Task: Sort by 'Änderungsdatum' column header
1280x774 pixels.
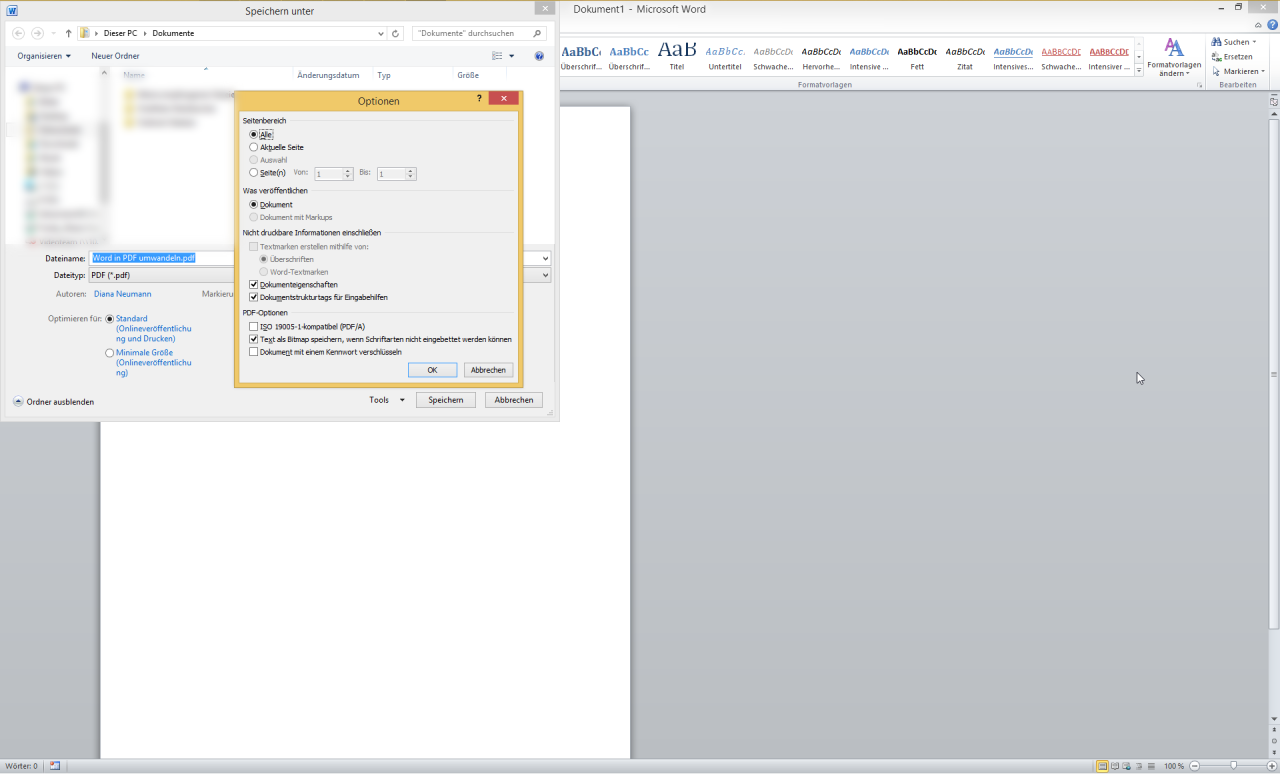Action: (328, 75)
